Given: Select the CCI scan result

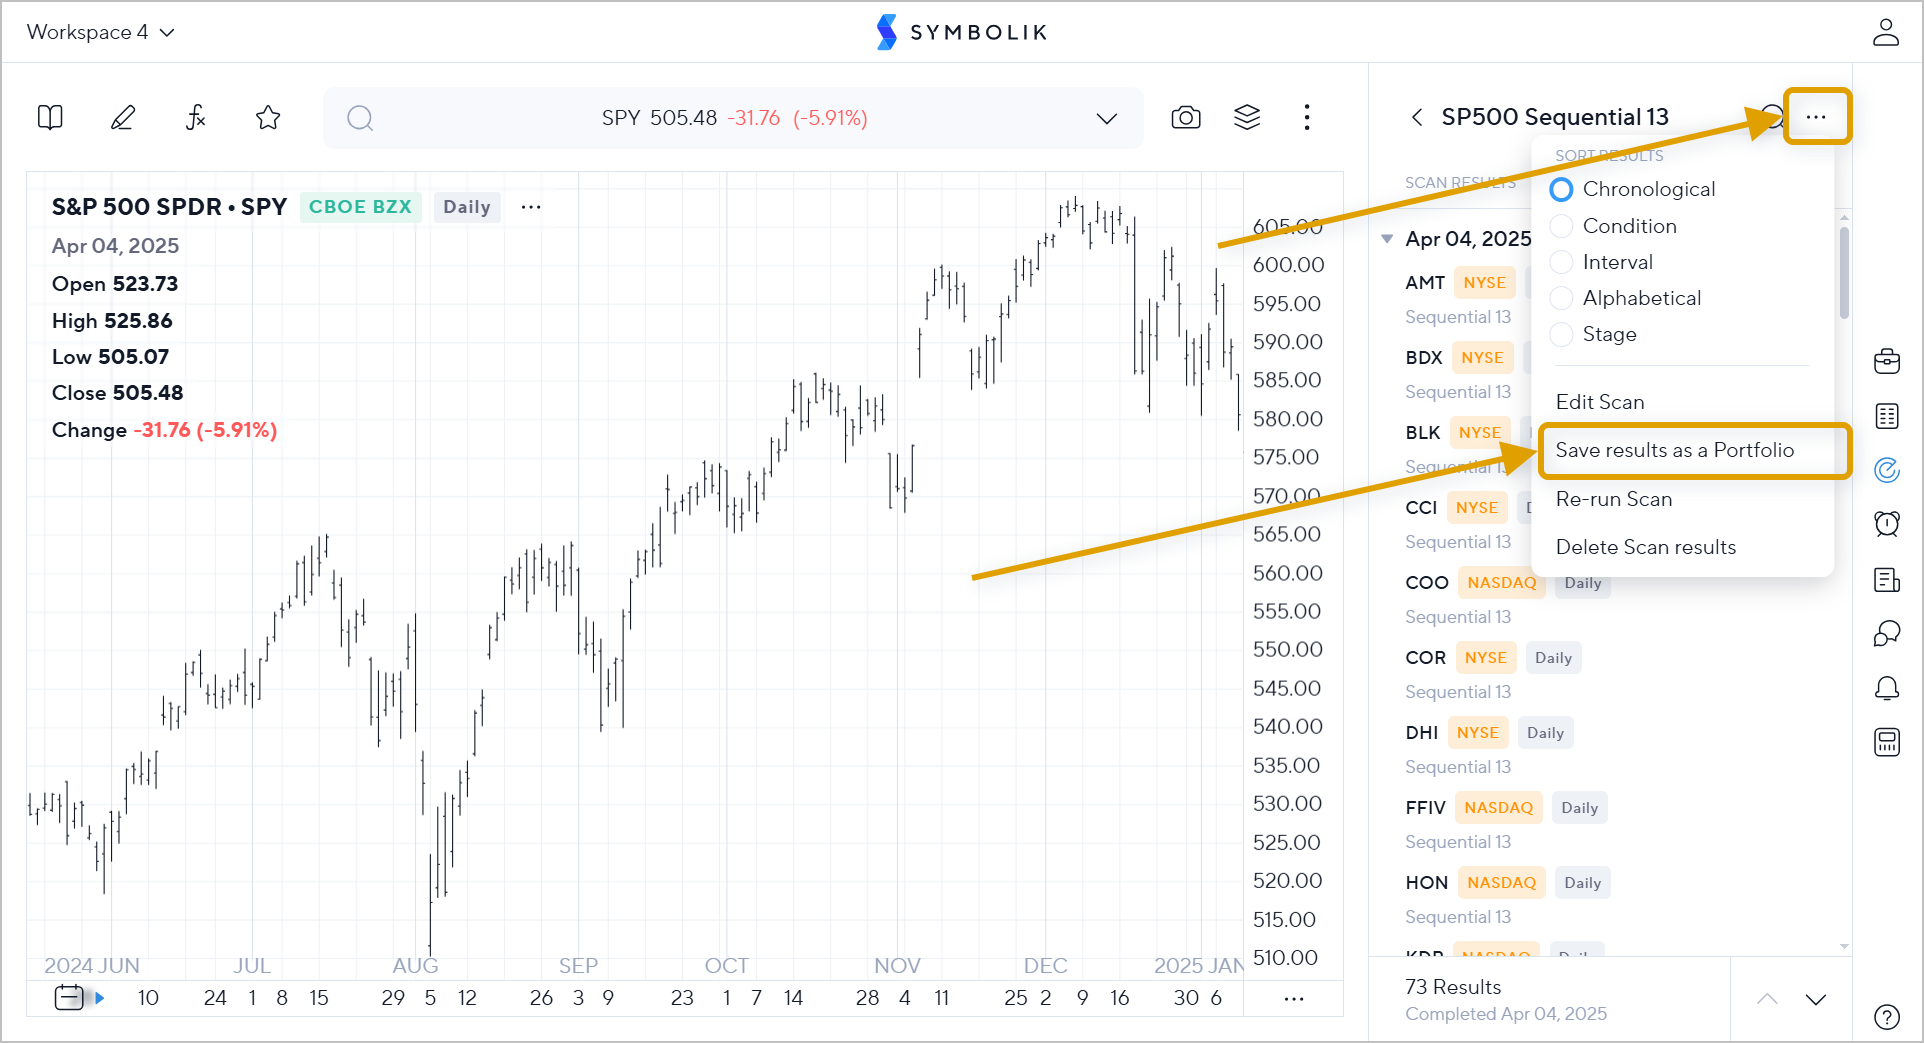Looking at the screenshot, I should pyautogui.click(x=1421, y=508).
